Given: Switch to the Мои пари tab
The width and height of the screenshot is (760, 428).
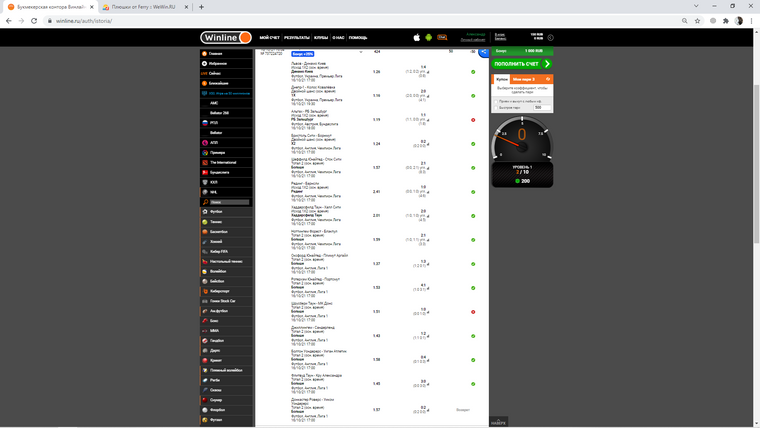Looking at the screenshot, I should point(523,79).
